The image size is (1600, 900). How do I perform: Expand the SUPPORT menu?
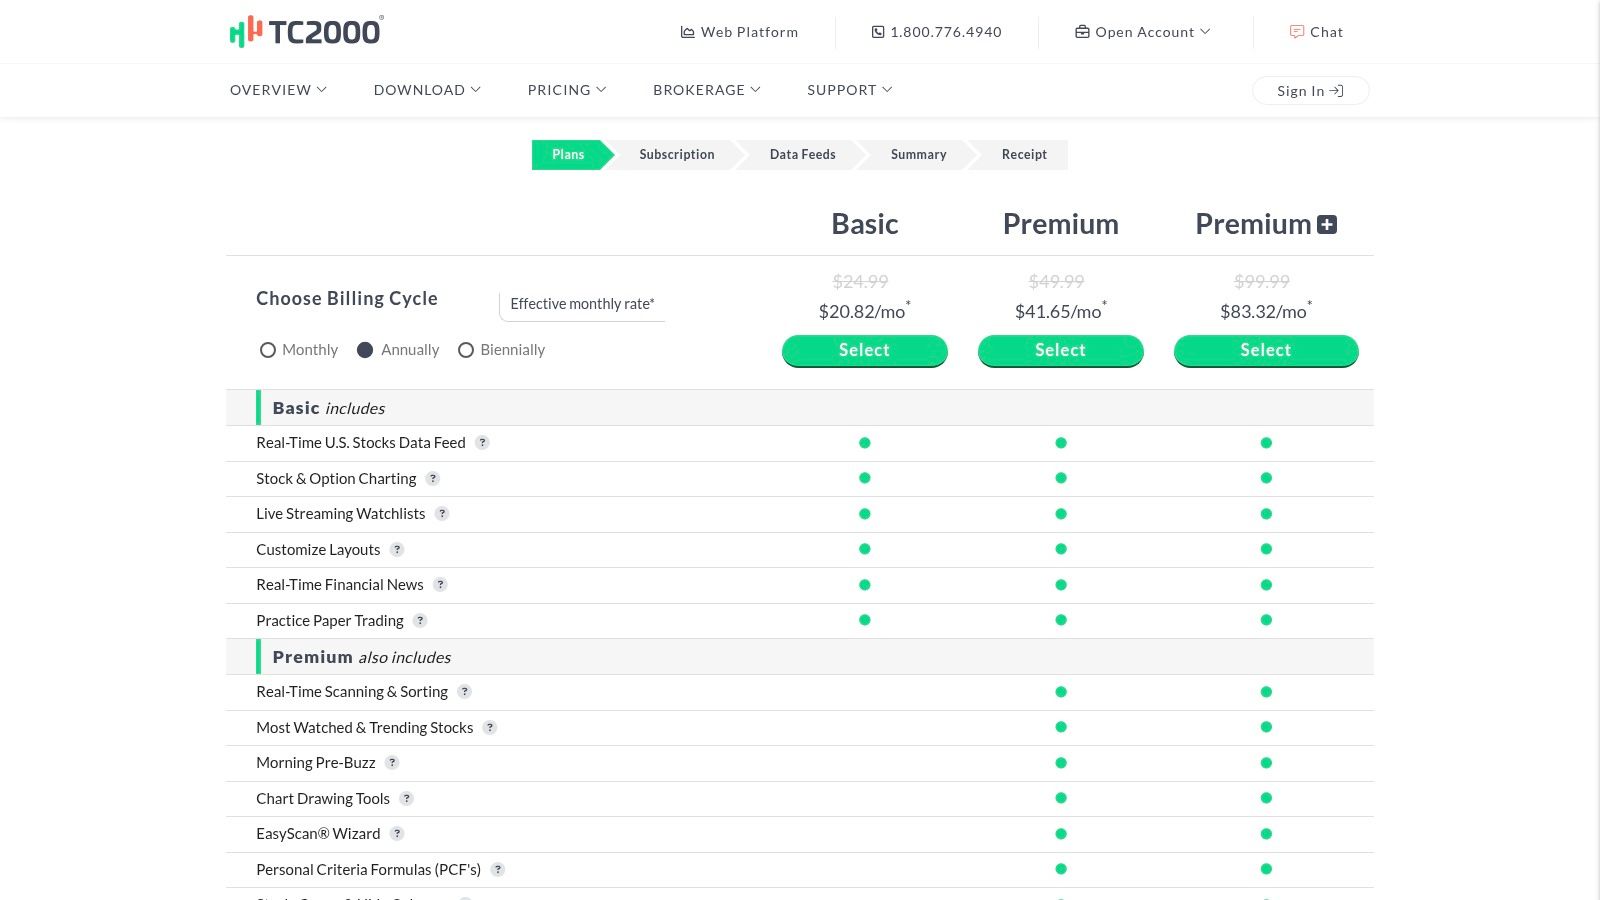tap(850, 90)
